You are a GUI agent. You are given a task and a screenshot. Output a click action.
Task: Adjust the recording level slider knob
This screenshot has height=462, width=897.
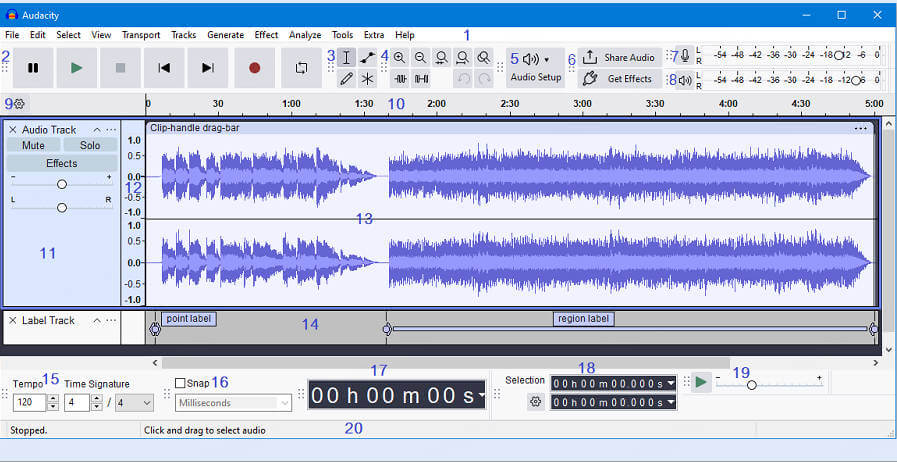(x=839, y=55)
